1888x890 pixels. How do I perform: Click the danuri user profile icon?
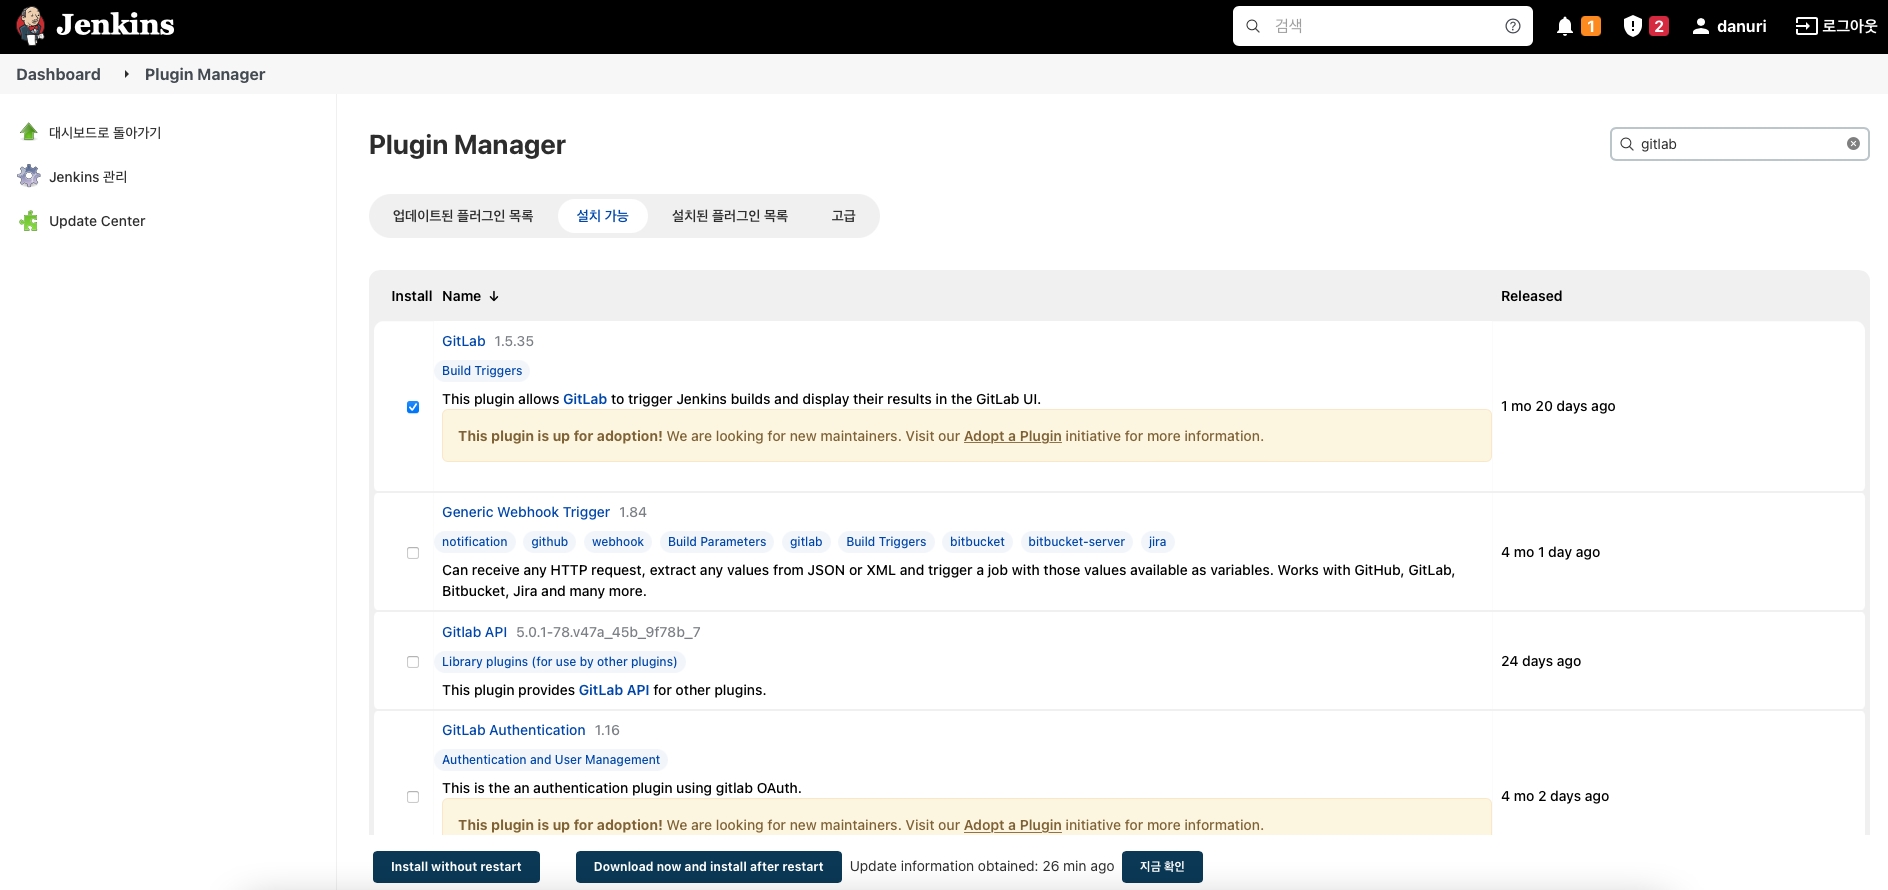pyautogui.click(x=1701, y=26)
